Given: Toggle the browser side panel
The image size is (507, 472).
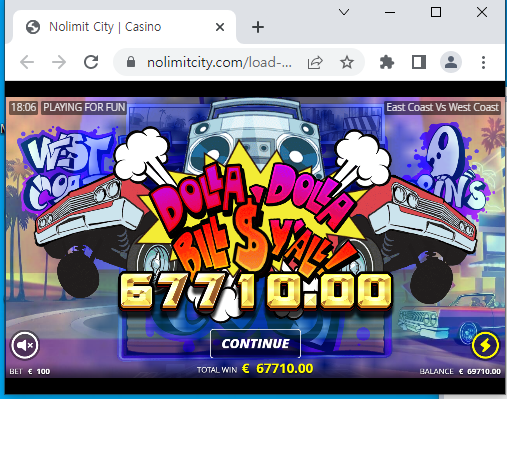Looking at the screenshot, I should pyautogui.click(x=419, y=62).
